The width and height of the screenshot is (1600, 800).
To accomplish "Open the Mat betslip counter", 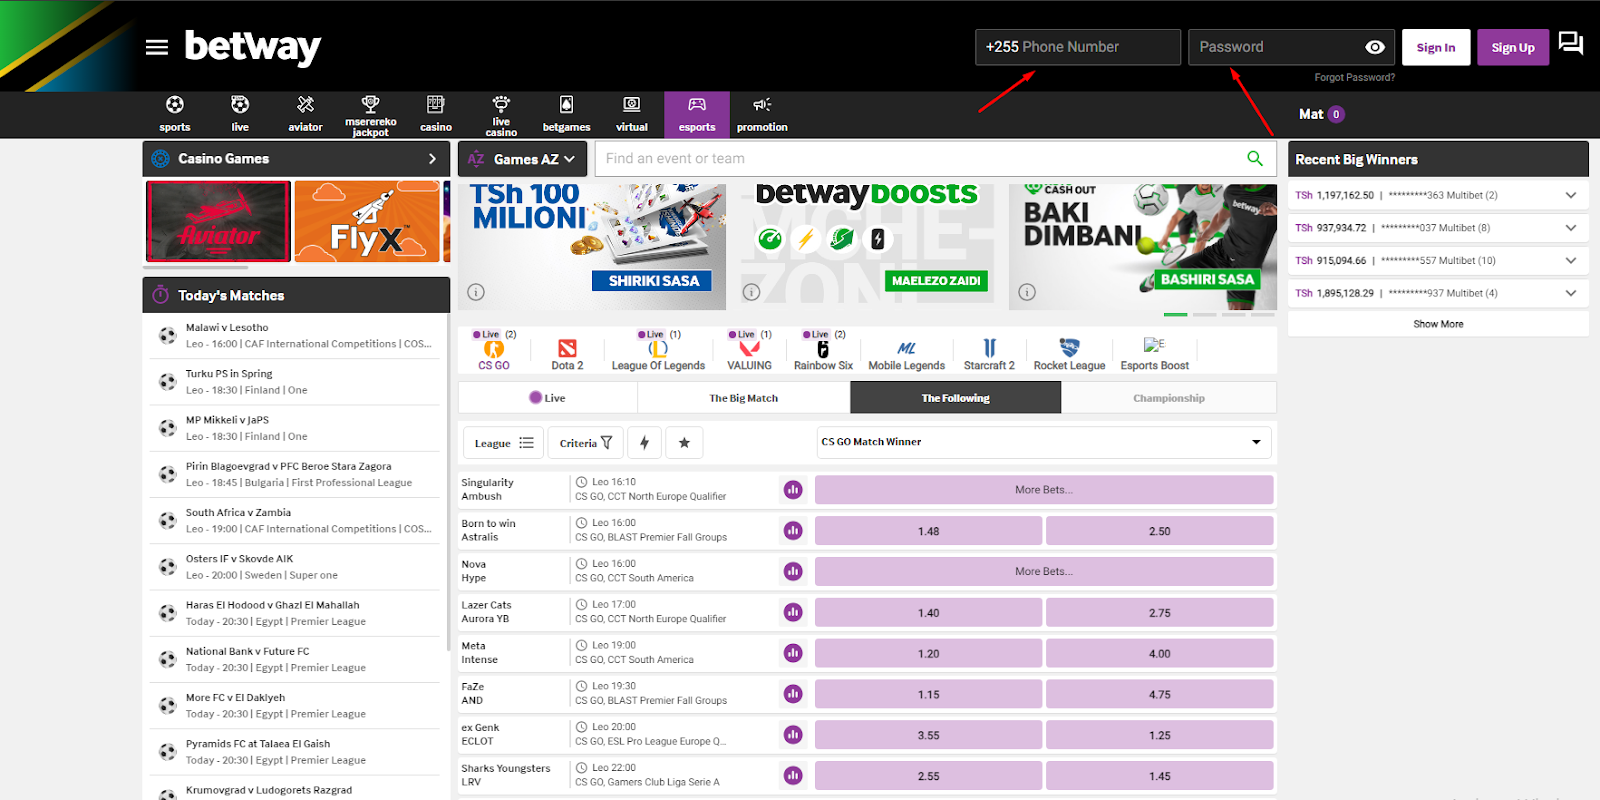I will click(x=1321, y=114).
